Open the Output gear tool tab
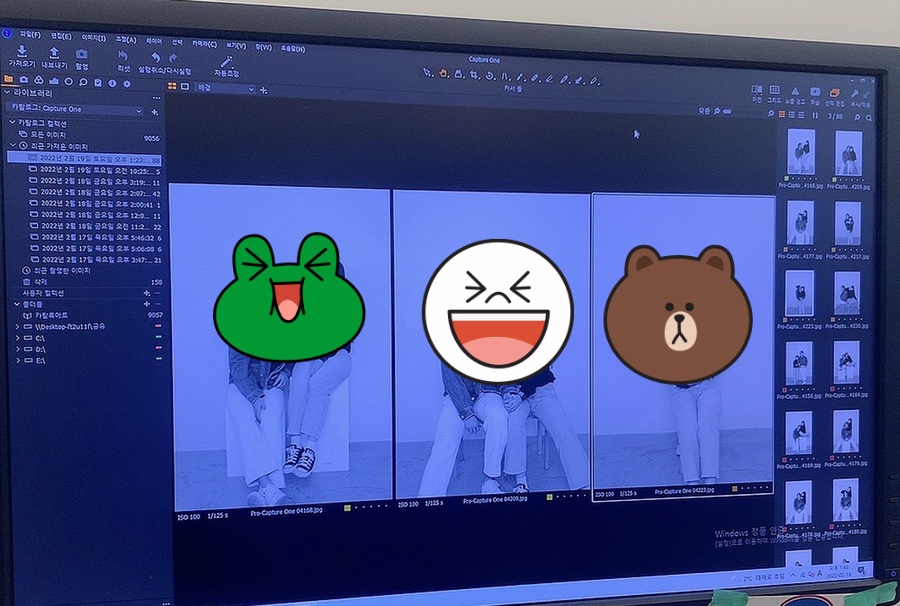Screen dimensions: 900x606 pyautogui.click(x=127, y=84)
